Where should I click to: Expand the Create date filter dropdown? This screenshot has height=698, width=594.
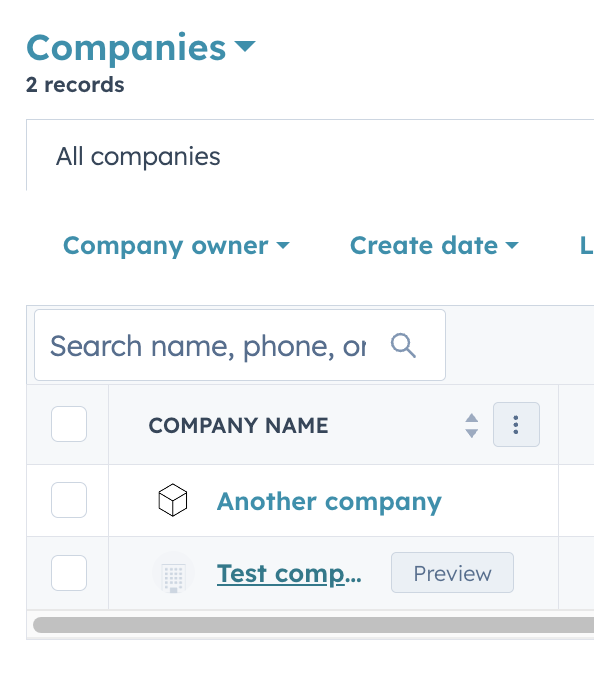pos(434,246)
